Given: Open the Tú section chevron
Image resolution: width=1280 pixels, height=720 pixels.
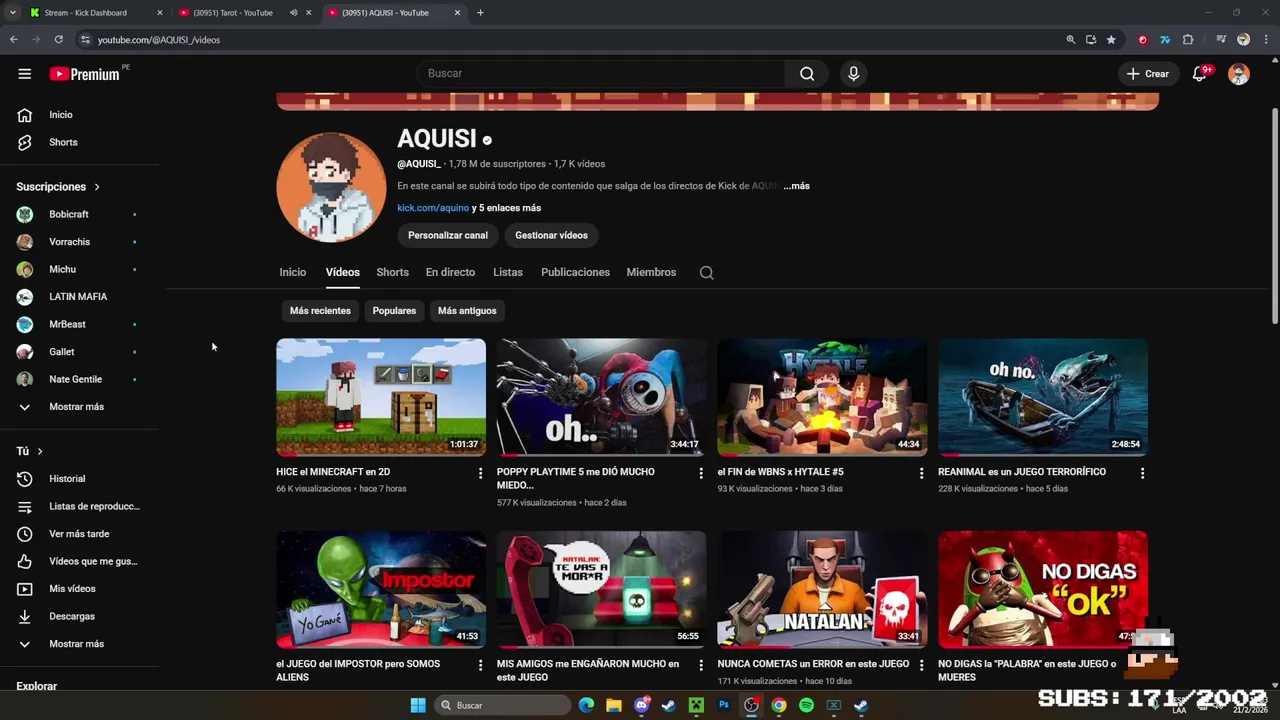Looking at the screenshot, I should point(40,452).
